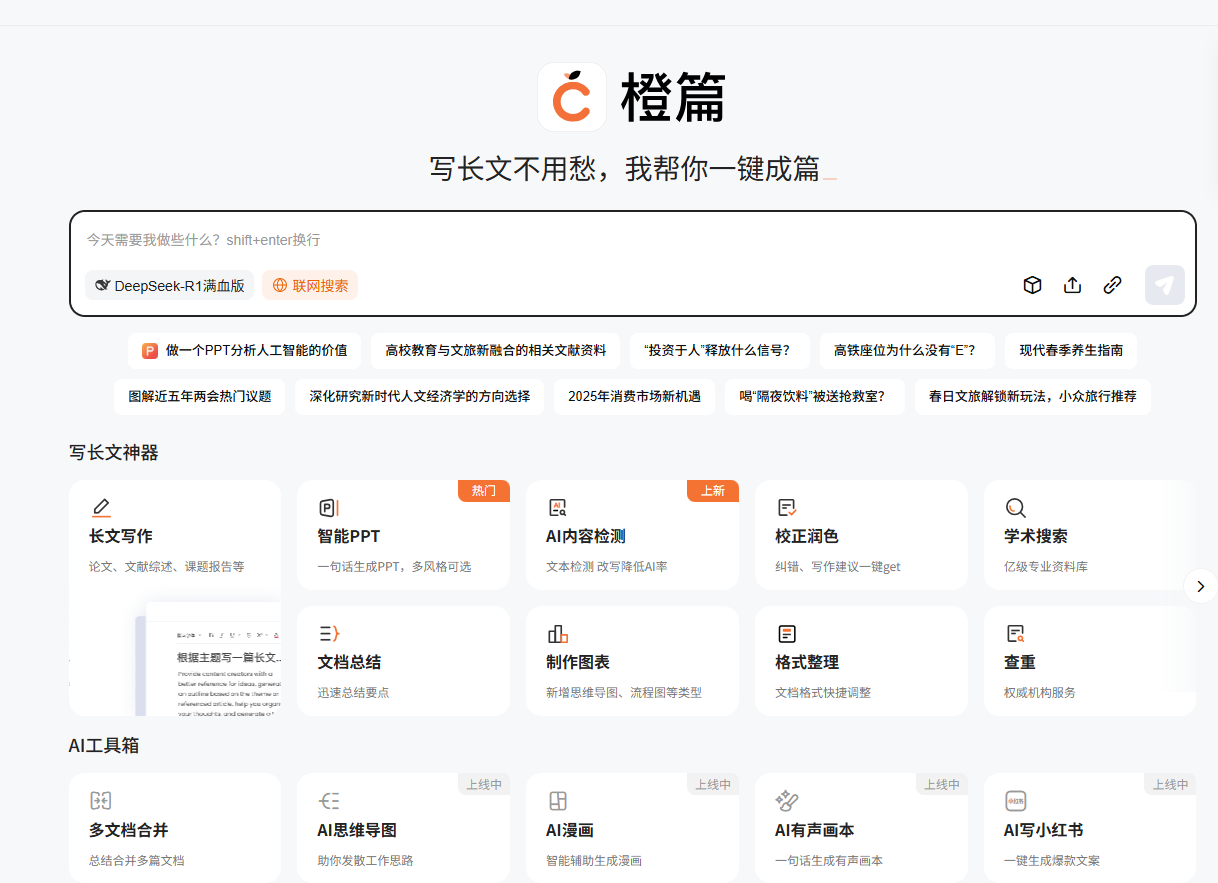Click the paper-plane send button
This screenshot has height=883, width=1218.
coord(1165,285)
